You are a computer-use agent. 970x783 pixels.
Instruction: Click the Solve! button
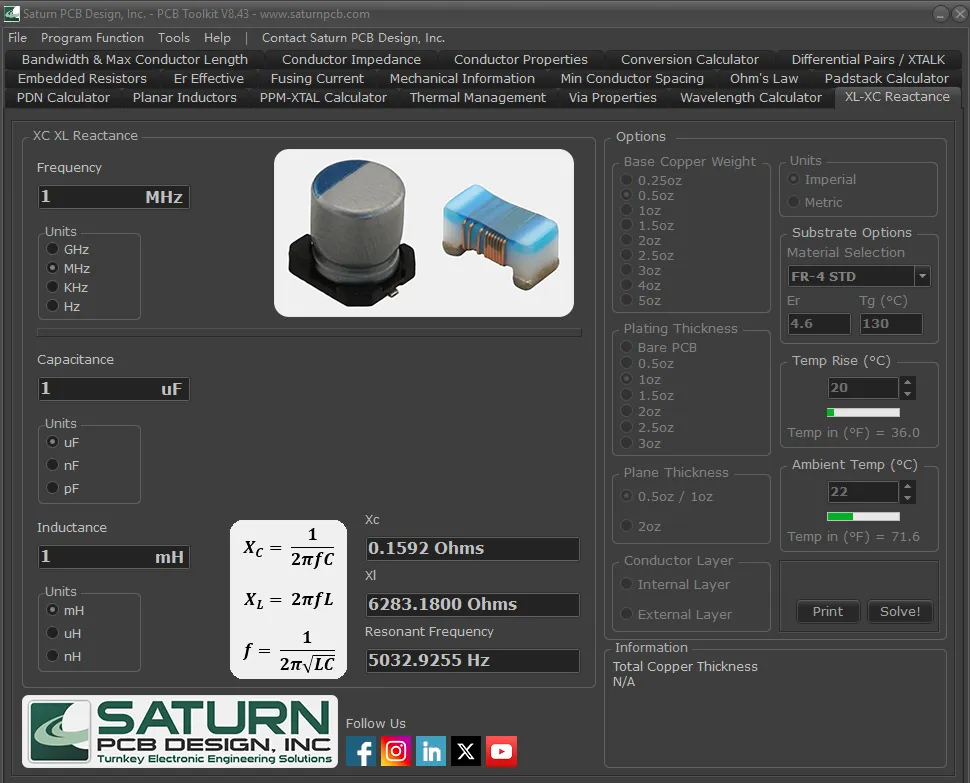(x=899, y=611)
